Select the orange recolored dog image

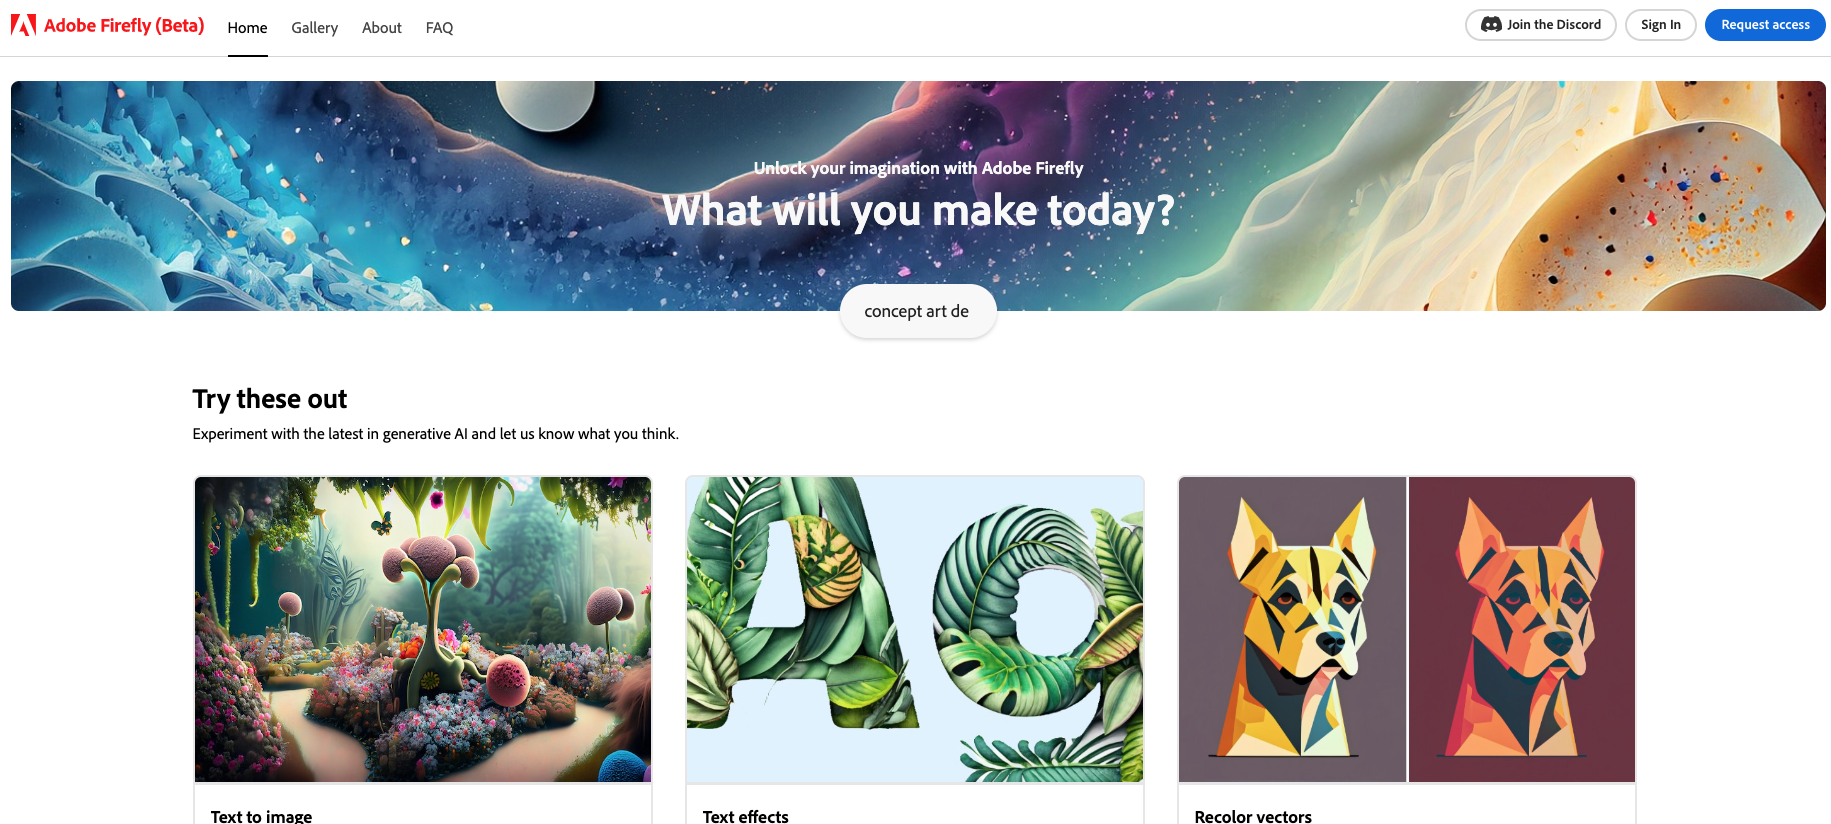coord(1522,629)
